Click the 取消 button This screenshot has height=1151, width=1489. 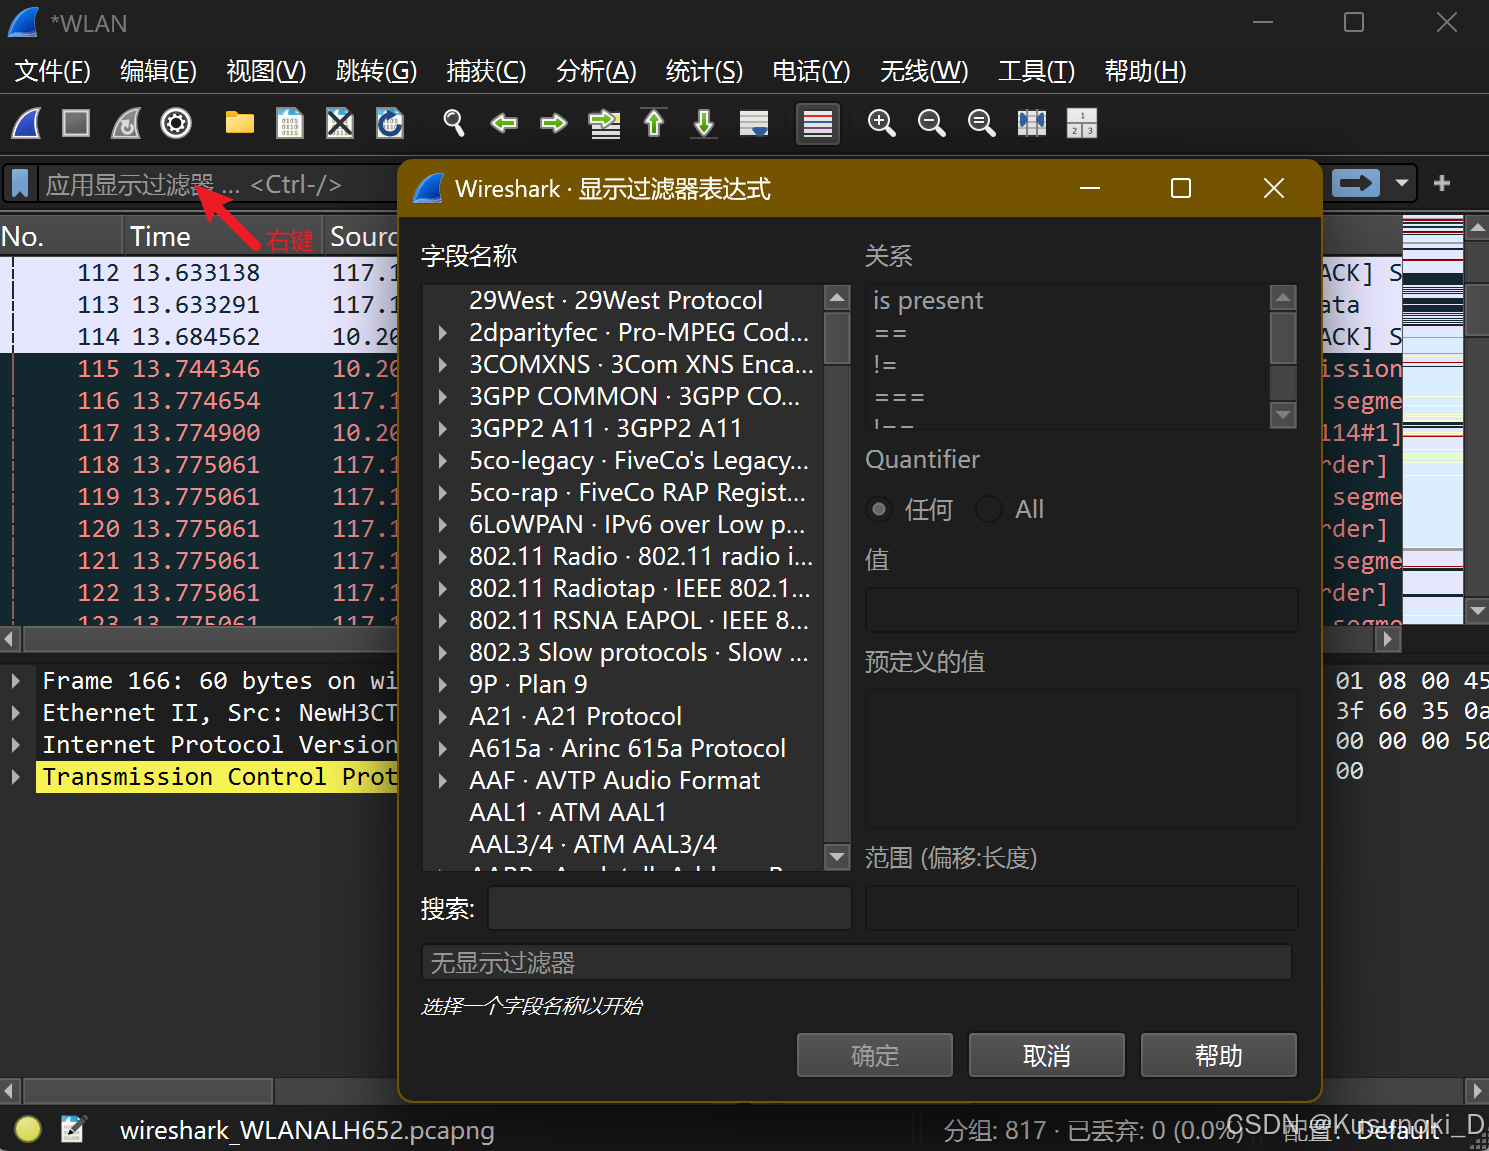pos(1047,1055)
